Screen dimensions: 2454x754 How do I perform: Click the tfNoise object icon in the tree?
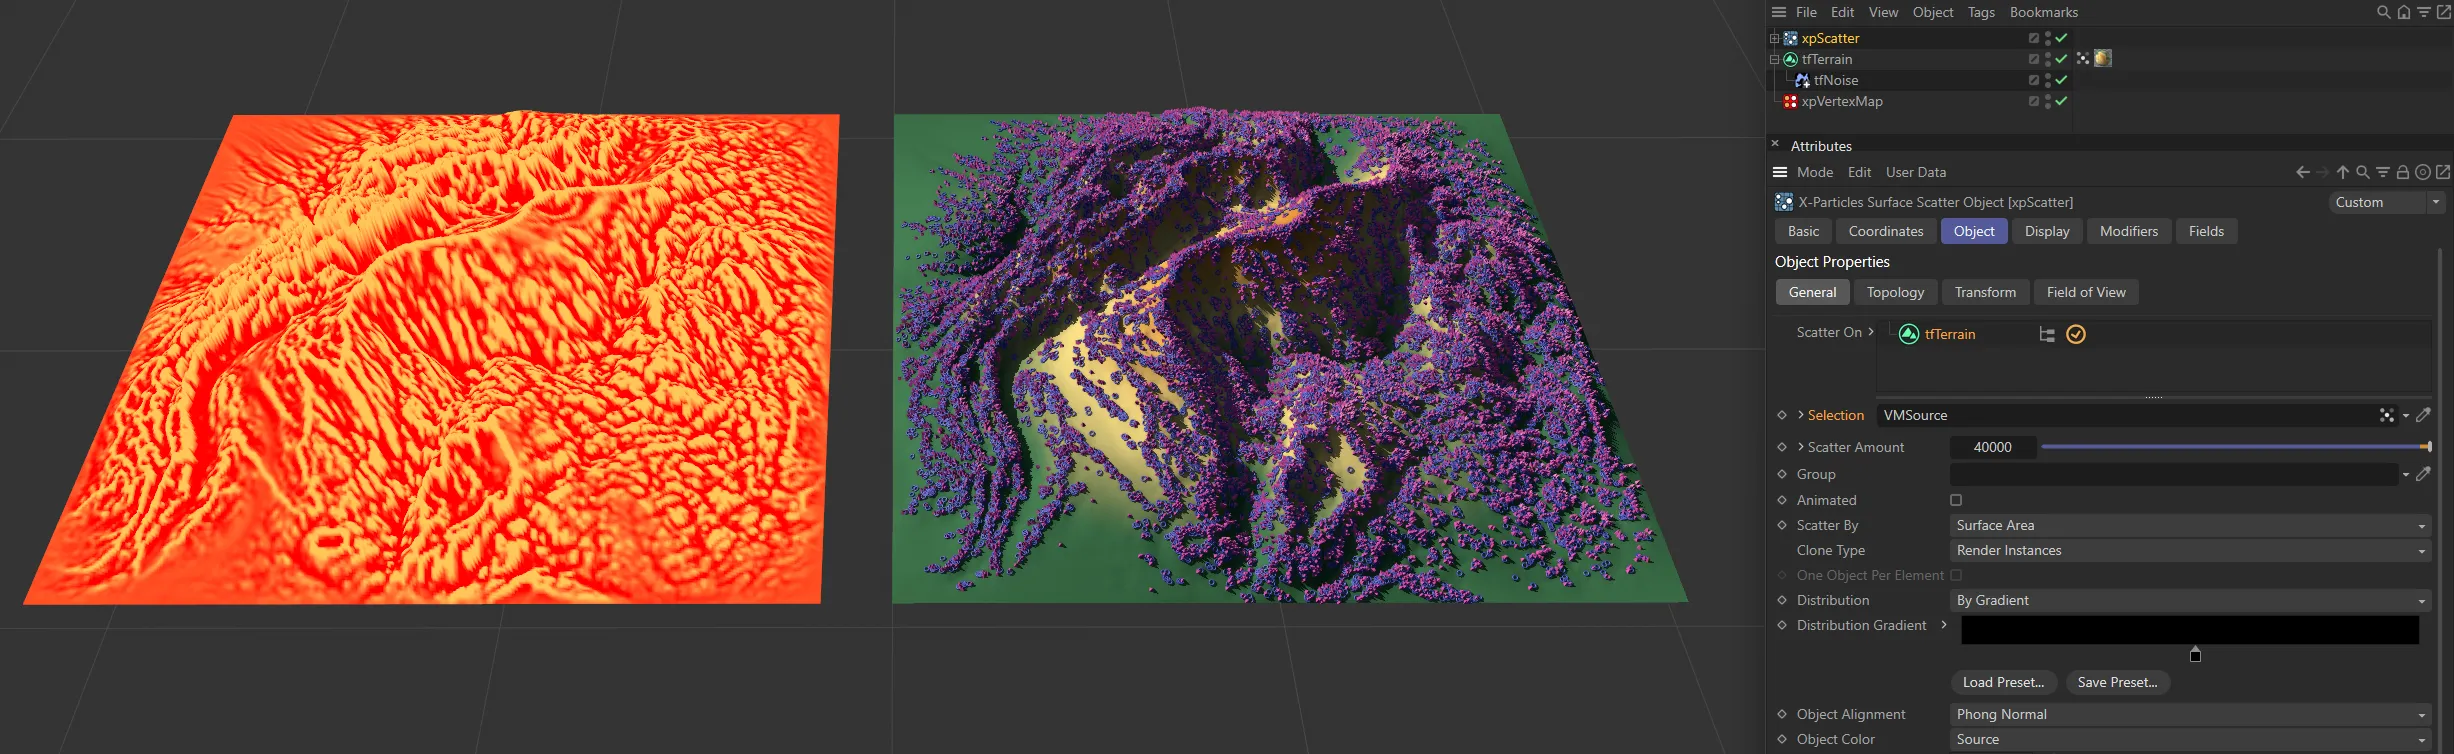(1803, 80)
